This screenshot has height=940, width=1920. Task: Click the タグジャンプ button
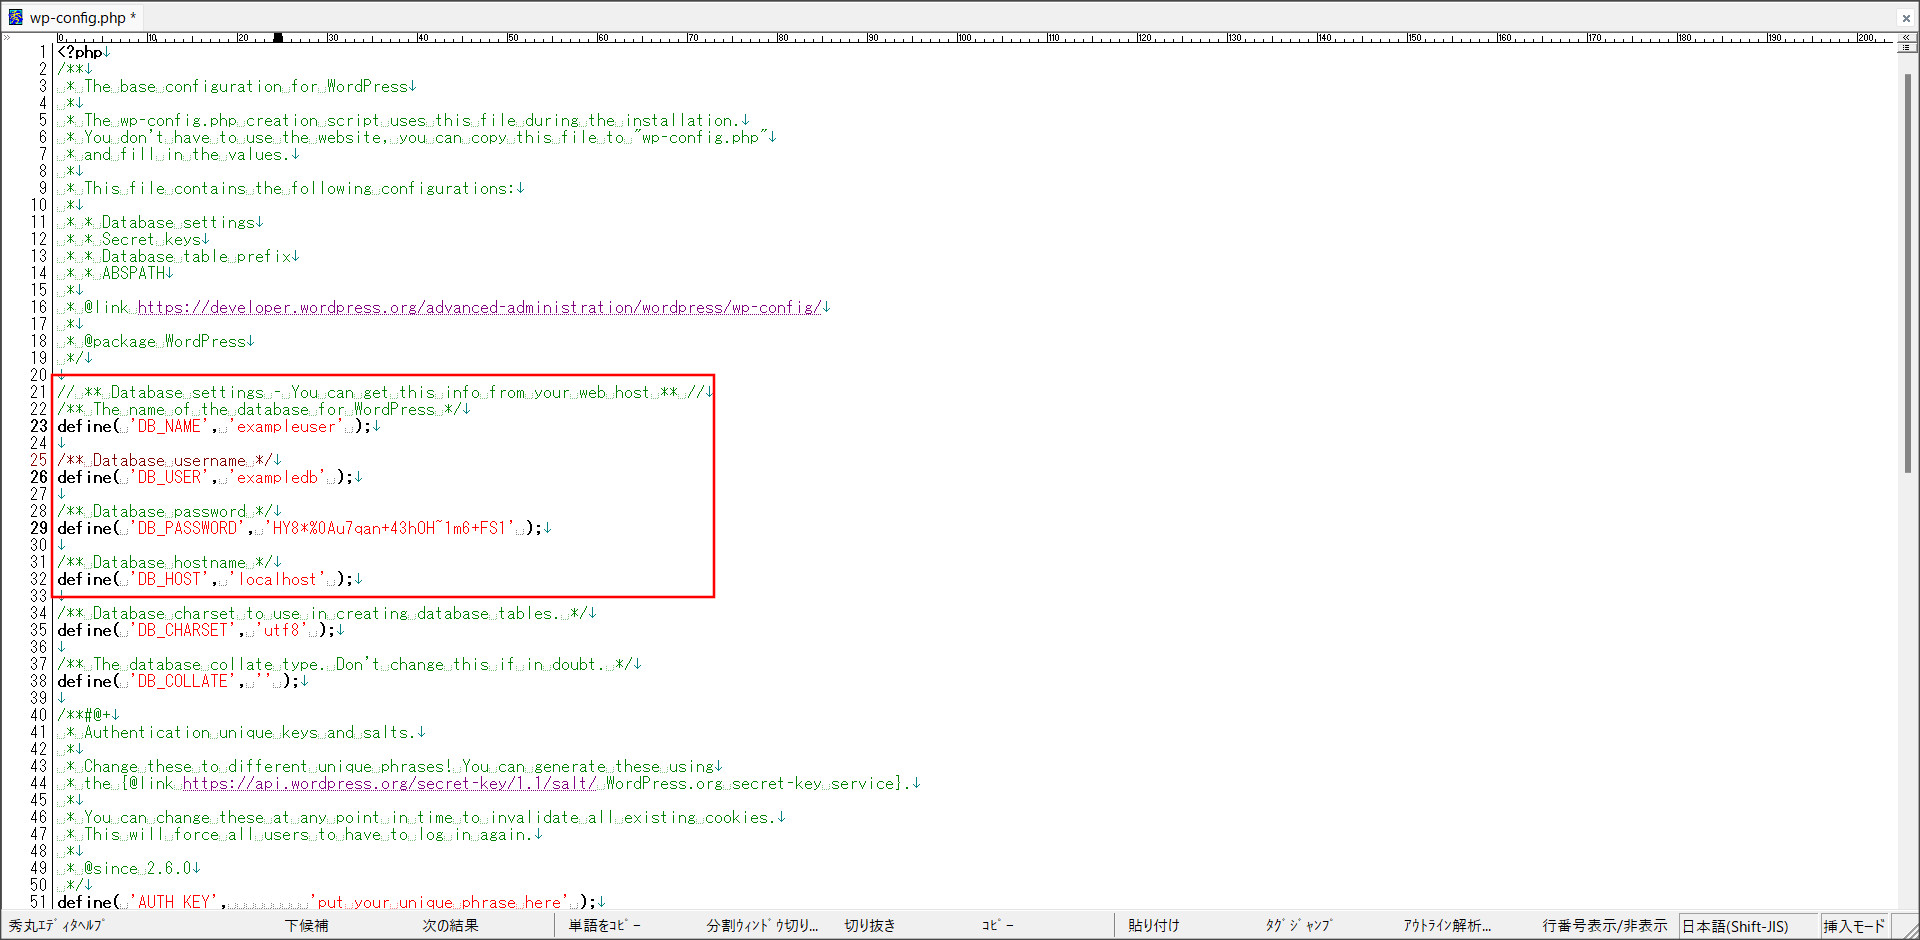coord(1298,926)
